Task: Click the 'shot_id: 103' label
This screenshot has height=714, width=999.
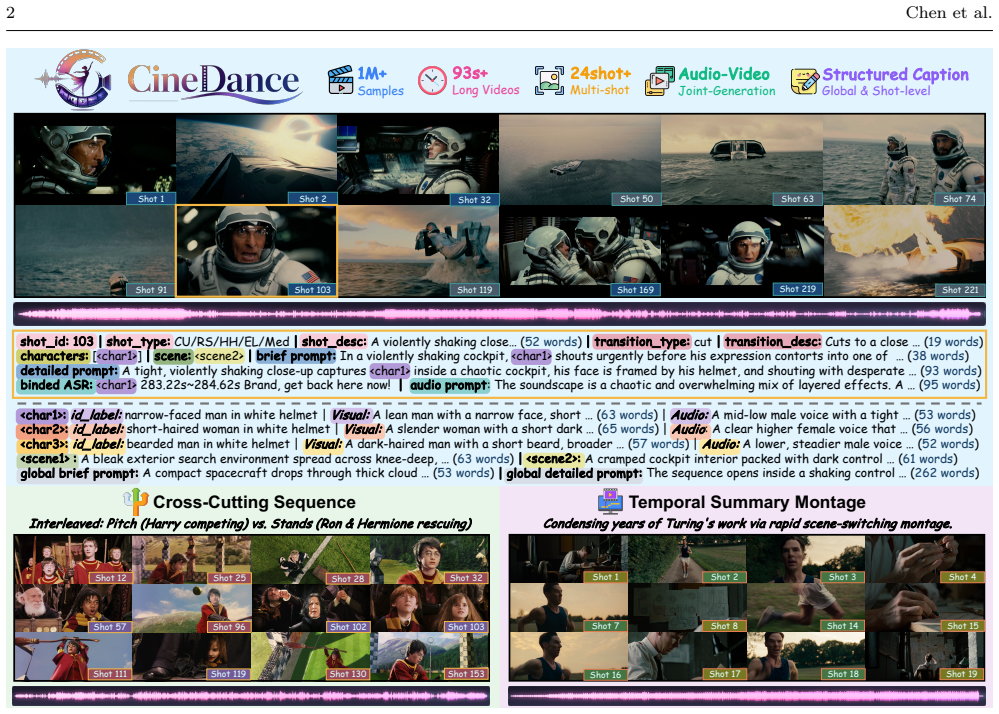Action: click(x=57, y=341)
